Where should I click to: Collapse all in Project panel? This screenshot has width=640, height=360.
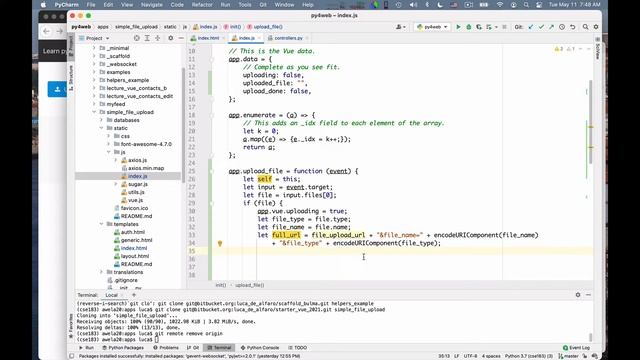point(158,38)
